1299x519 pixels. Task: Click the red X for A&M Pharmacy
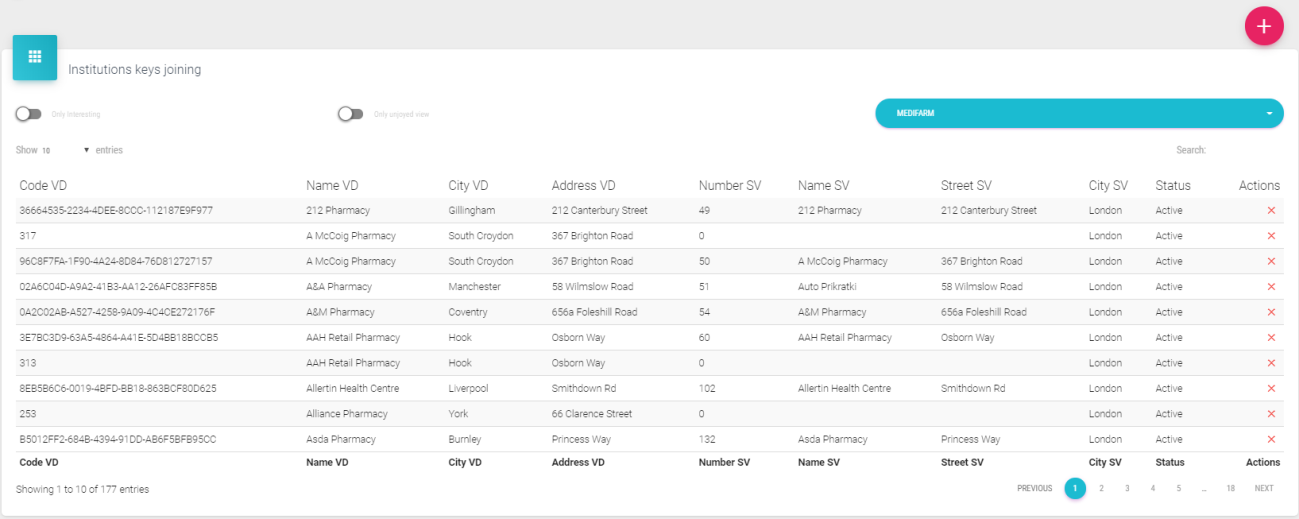click(x=1271, y=312)
